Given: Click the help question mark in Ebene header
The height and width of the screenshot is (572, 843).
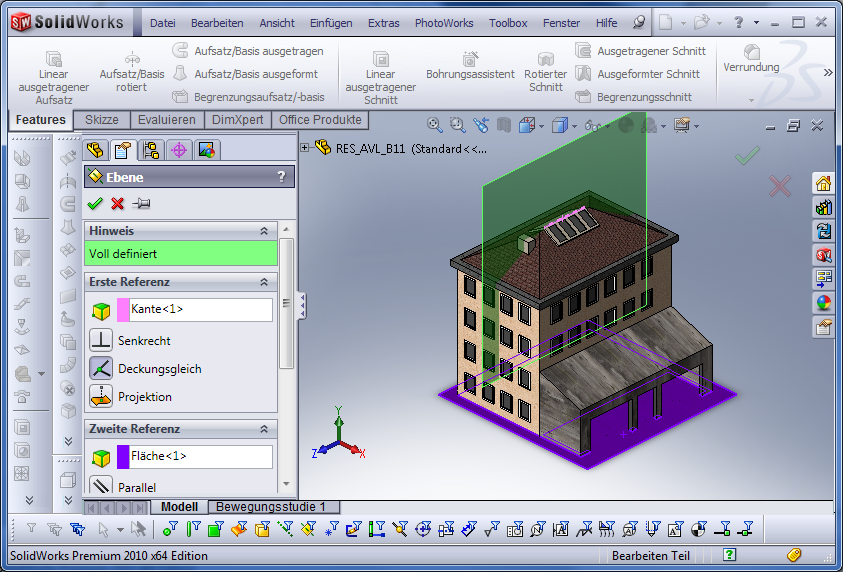Looking at the screenshot, I should (x=281, y=177).
